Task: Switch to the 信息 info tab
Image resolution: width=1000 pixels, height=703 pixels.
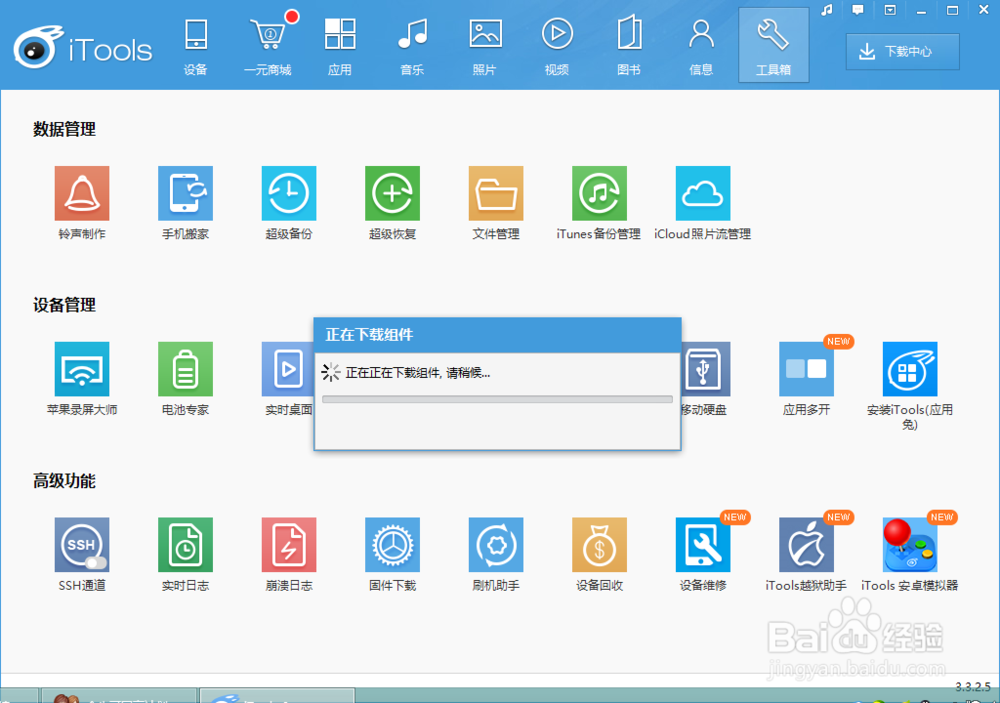Action: (701, 46)
